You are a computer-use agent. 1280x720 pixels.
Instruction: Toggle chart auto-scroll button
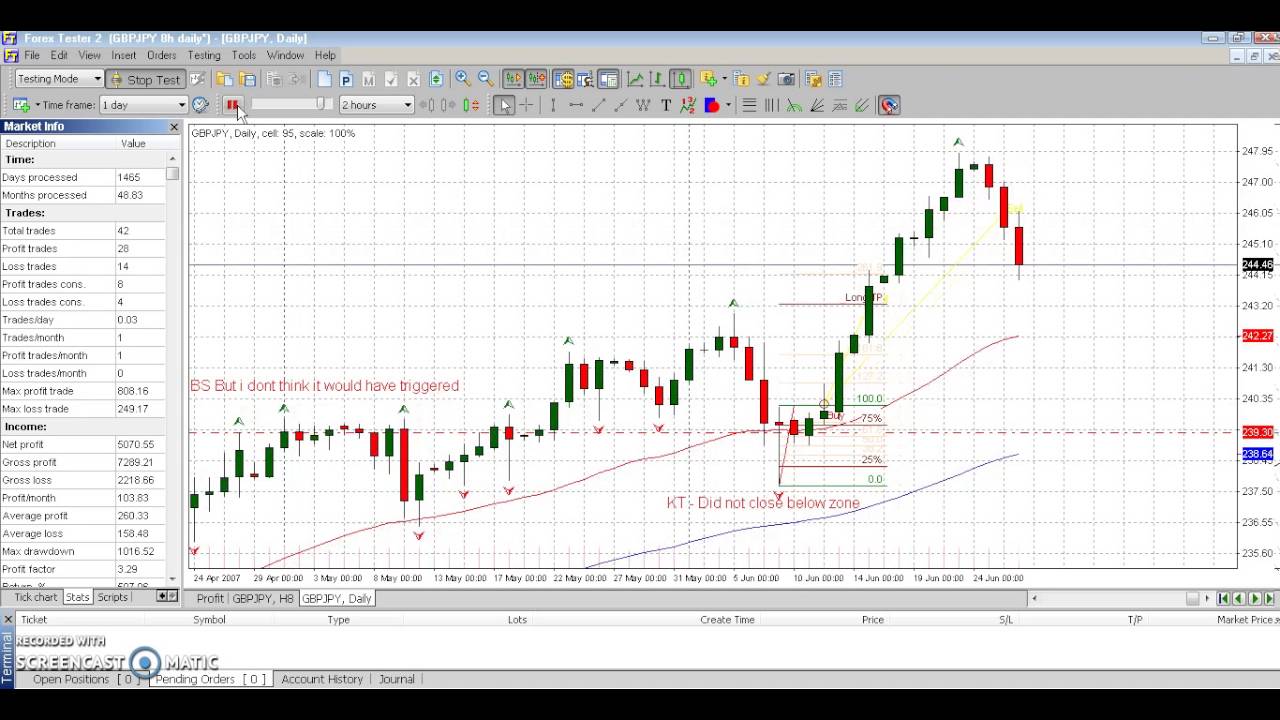pyautogui.click(x=513, y=79)
